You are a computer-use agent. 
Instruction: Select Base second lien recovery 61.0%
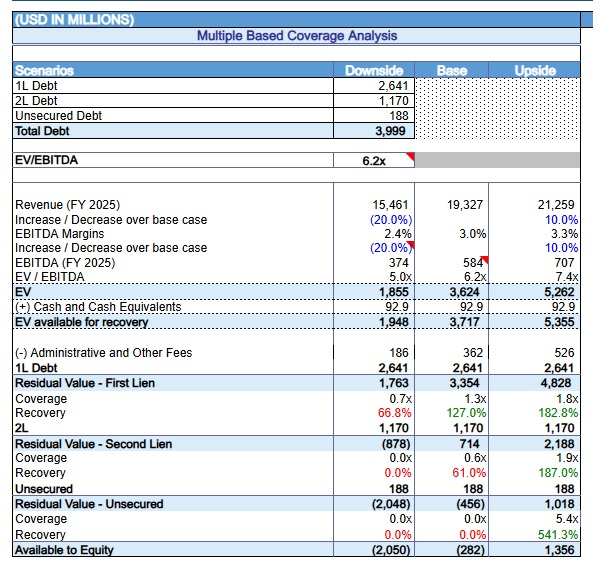(469, 473)
